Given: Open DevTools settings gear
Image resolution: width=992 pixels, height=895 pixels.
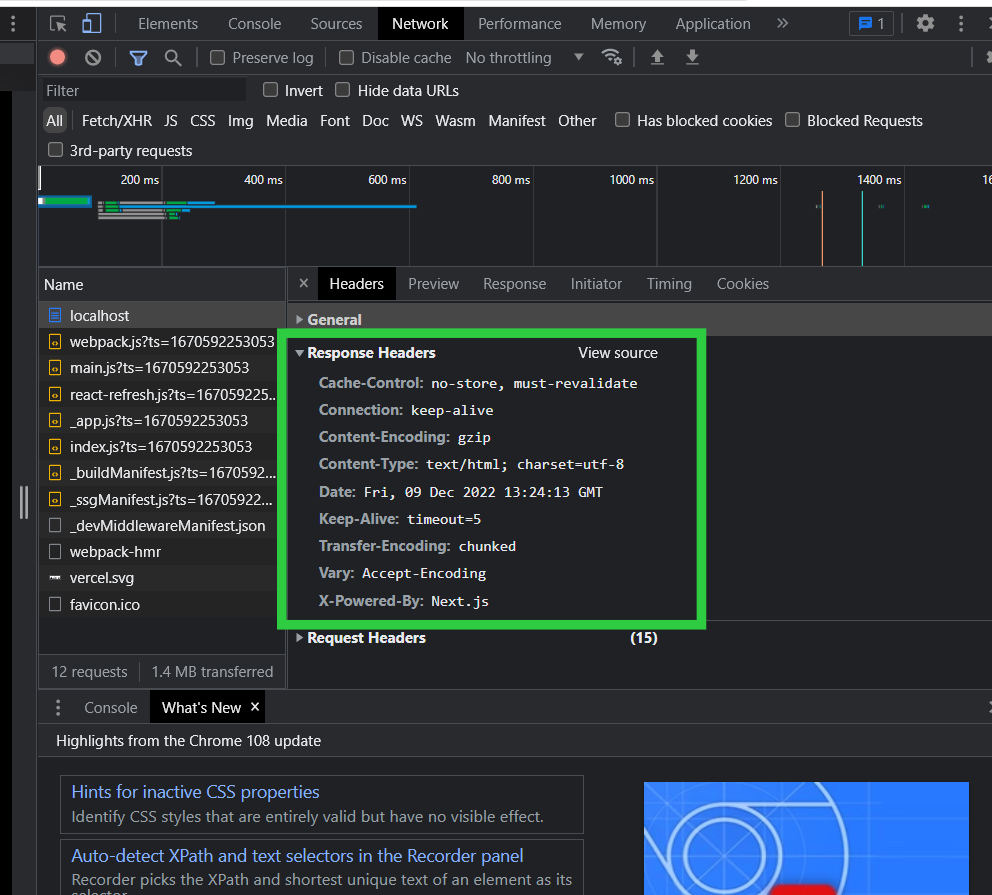Looking at the screenshot, I should (x=926, y=24).
